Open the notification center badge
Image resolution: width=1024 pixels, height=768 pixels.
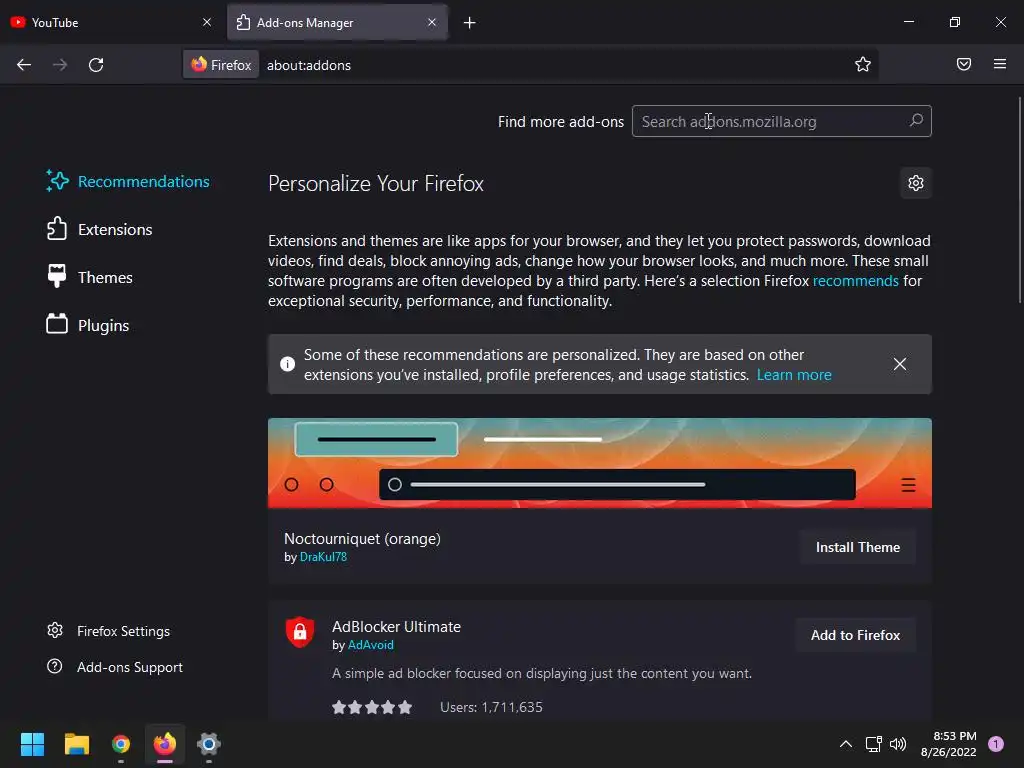pos(995,744)
